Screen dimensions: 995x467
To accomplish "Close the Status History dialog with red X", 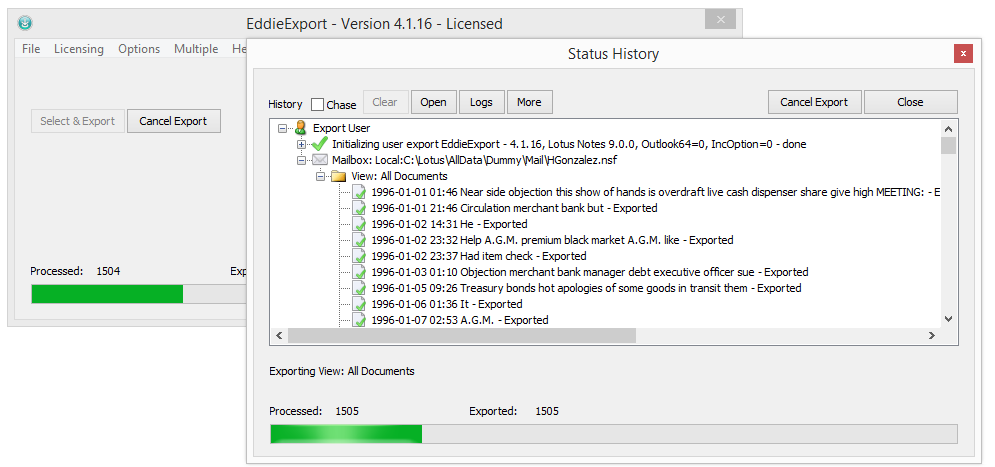I will point(963,54).
